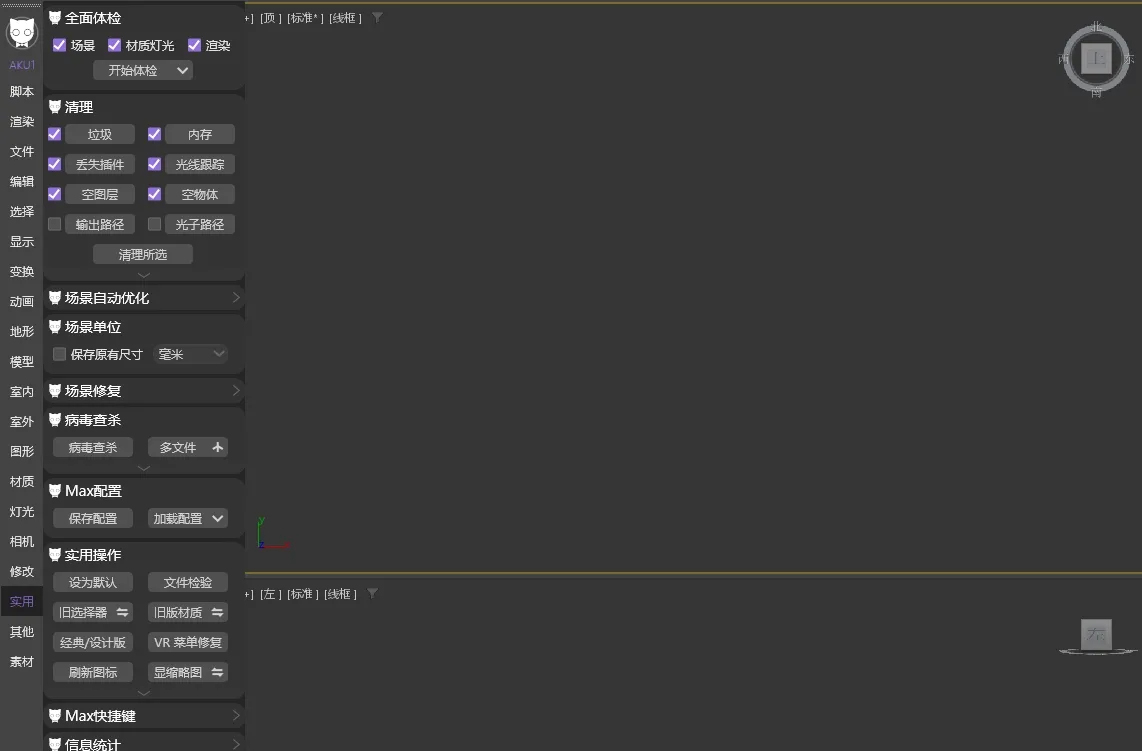Click the ViewCube top face in top viewport

(1096, 59)
